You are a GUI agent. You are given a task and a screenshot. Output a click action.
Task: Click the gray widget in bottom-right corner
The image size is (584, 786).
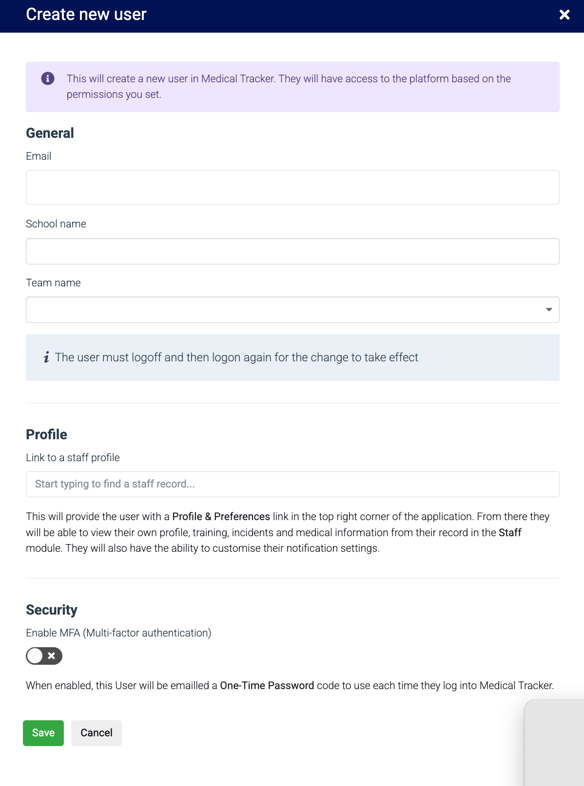point(554,743)
